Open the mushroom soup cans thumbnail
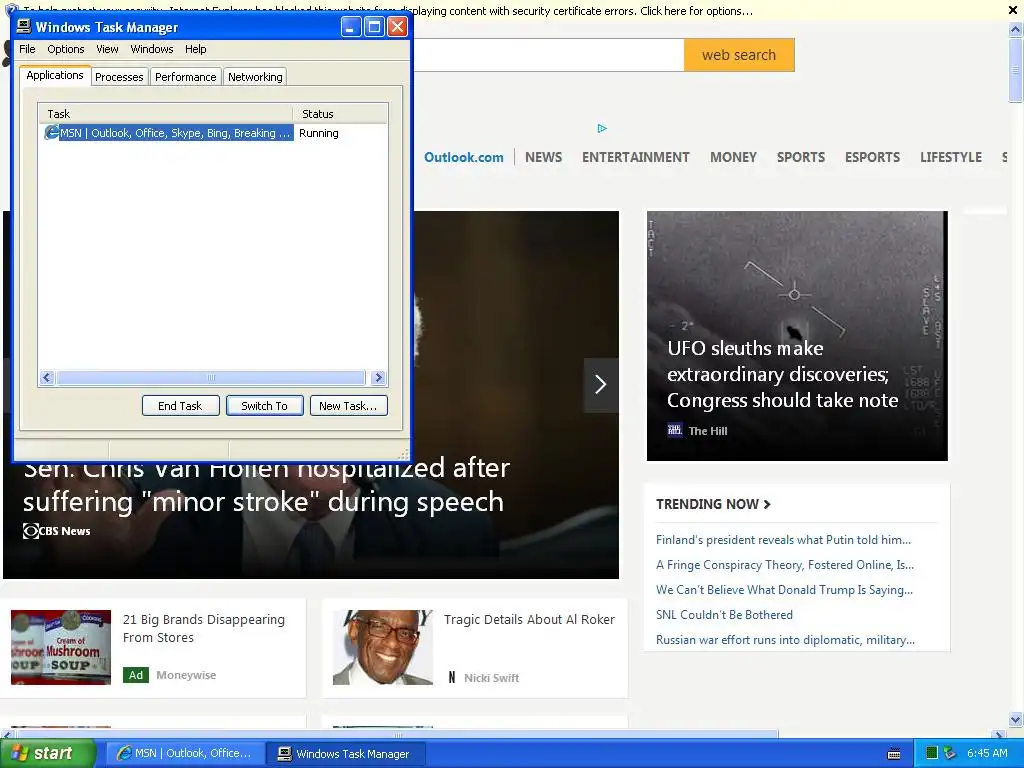 coord(61,647)
